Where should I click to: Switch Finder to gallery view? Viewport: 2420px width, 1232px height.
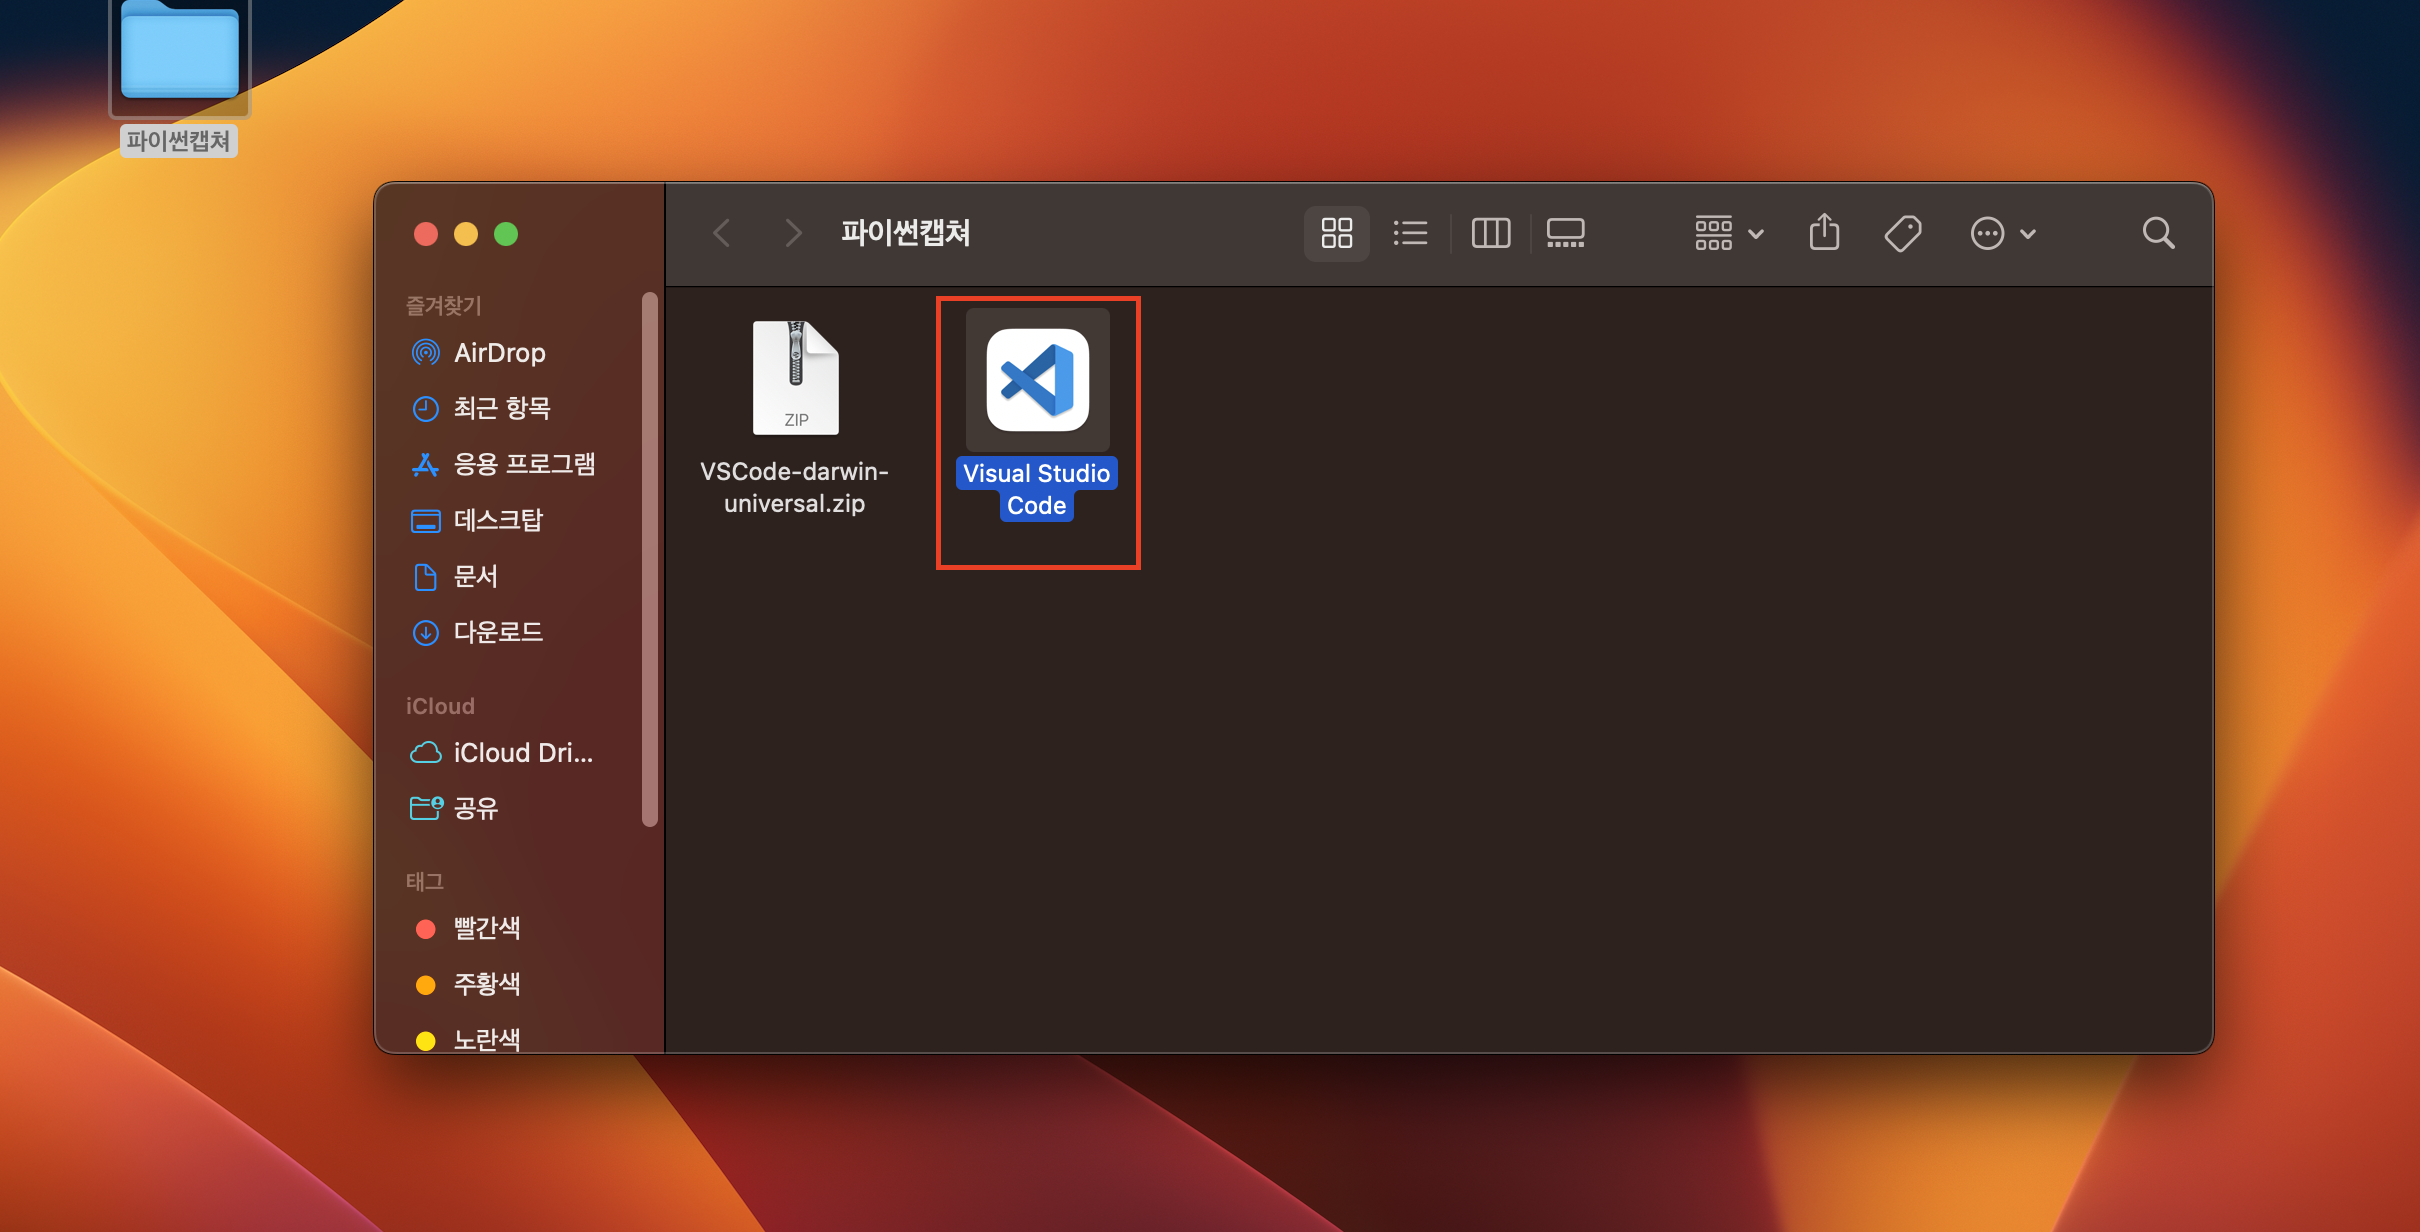[x=1565, y=233]
